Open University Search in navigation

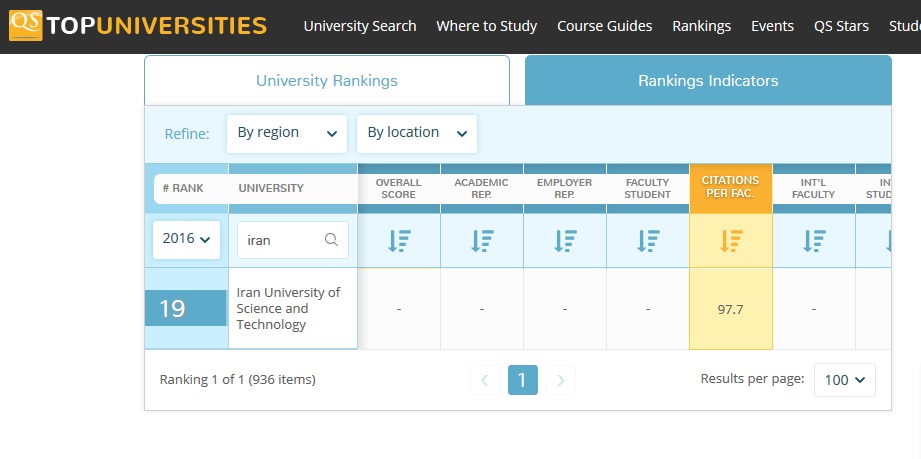tap(360, 26)
